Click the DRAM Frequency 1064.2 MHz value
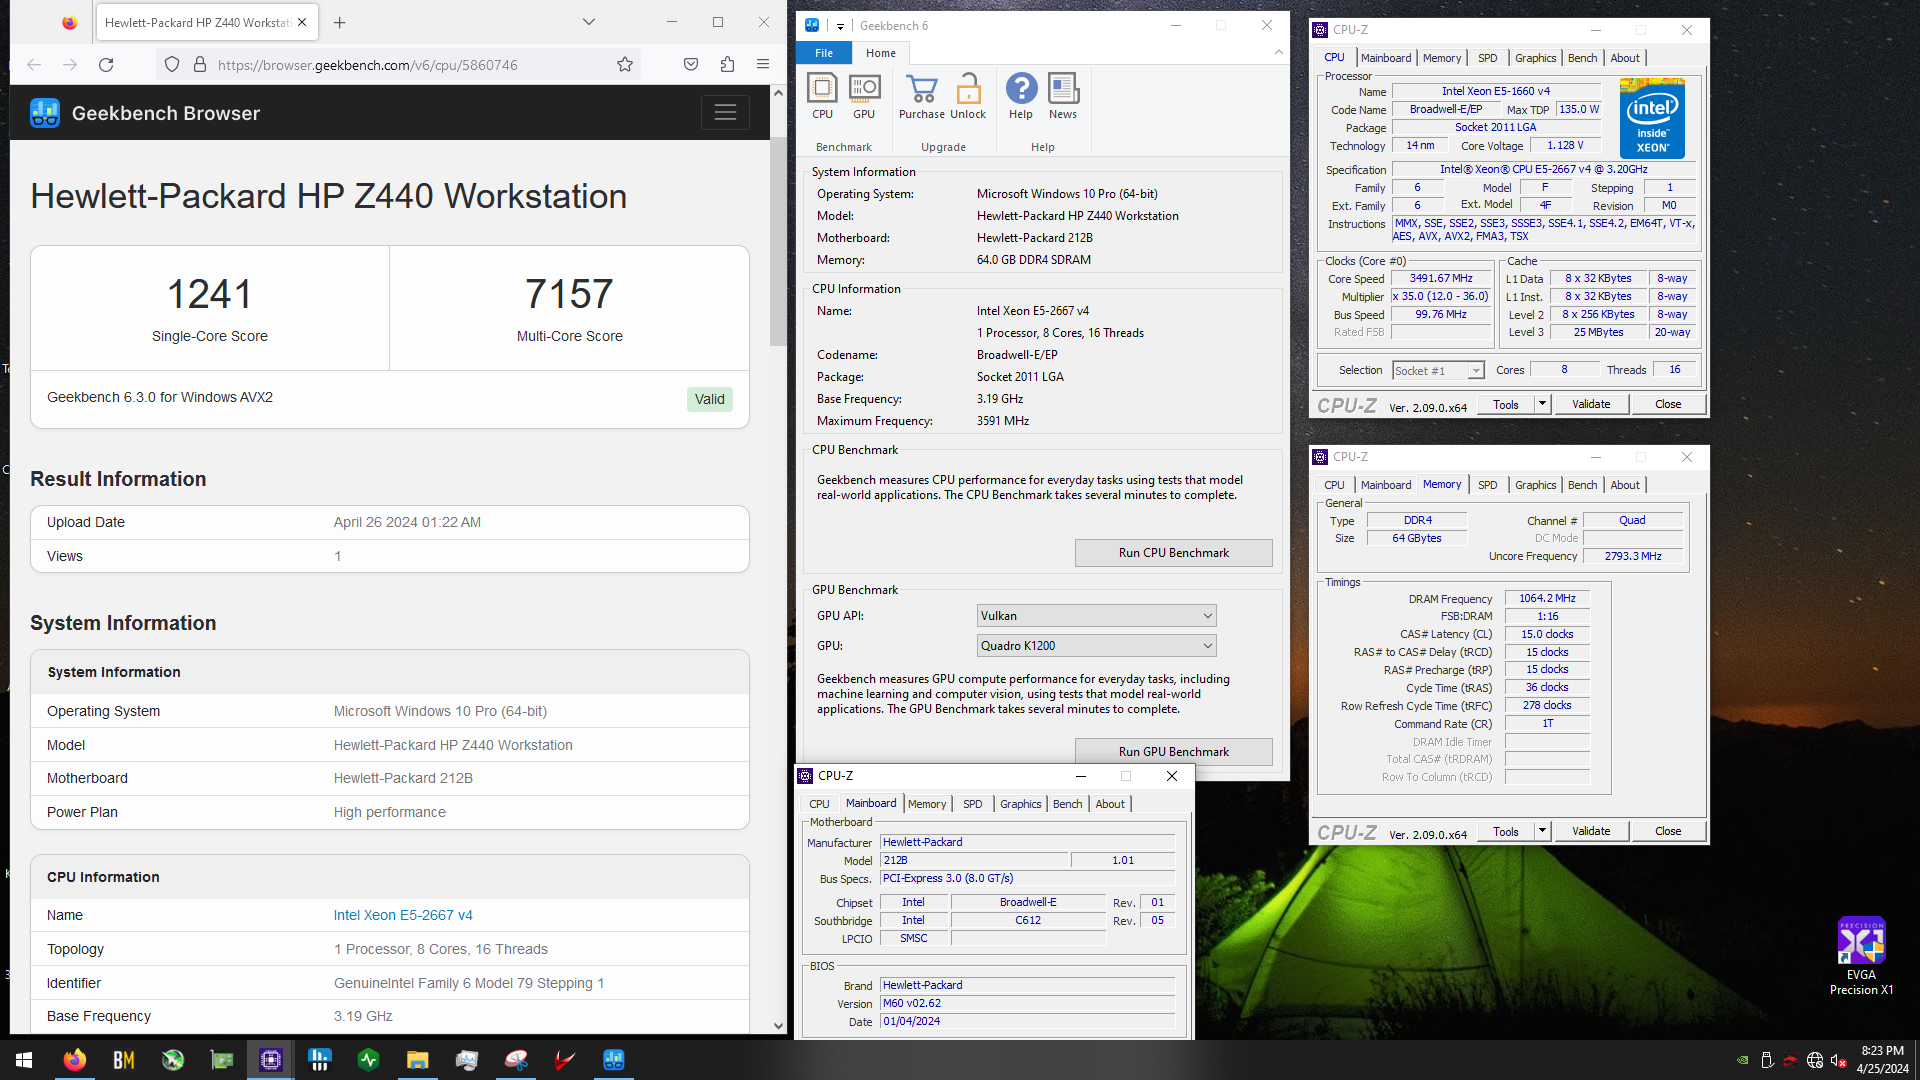 click(x=1547, y=598)
